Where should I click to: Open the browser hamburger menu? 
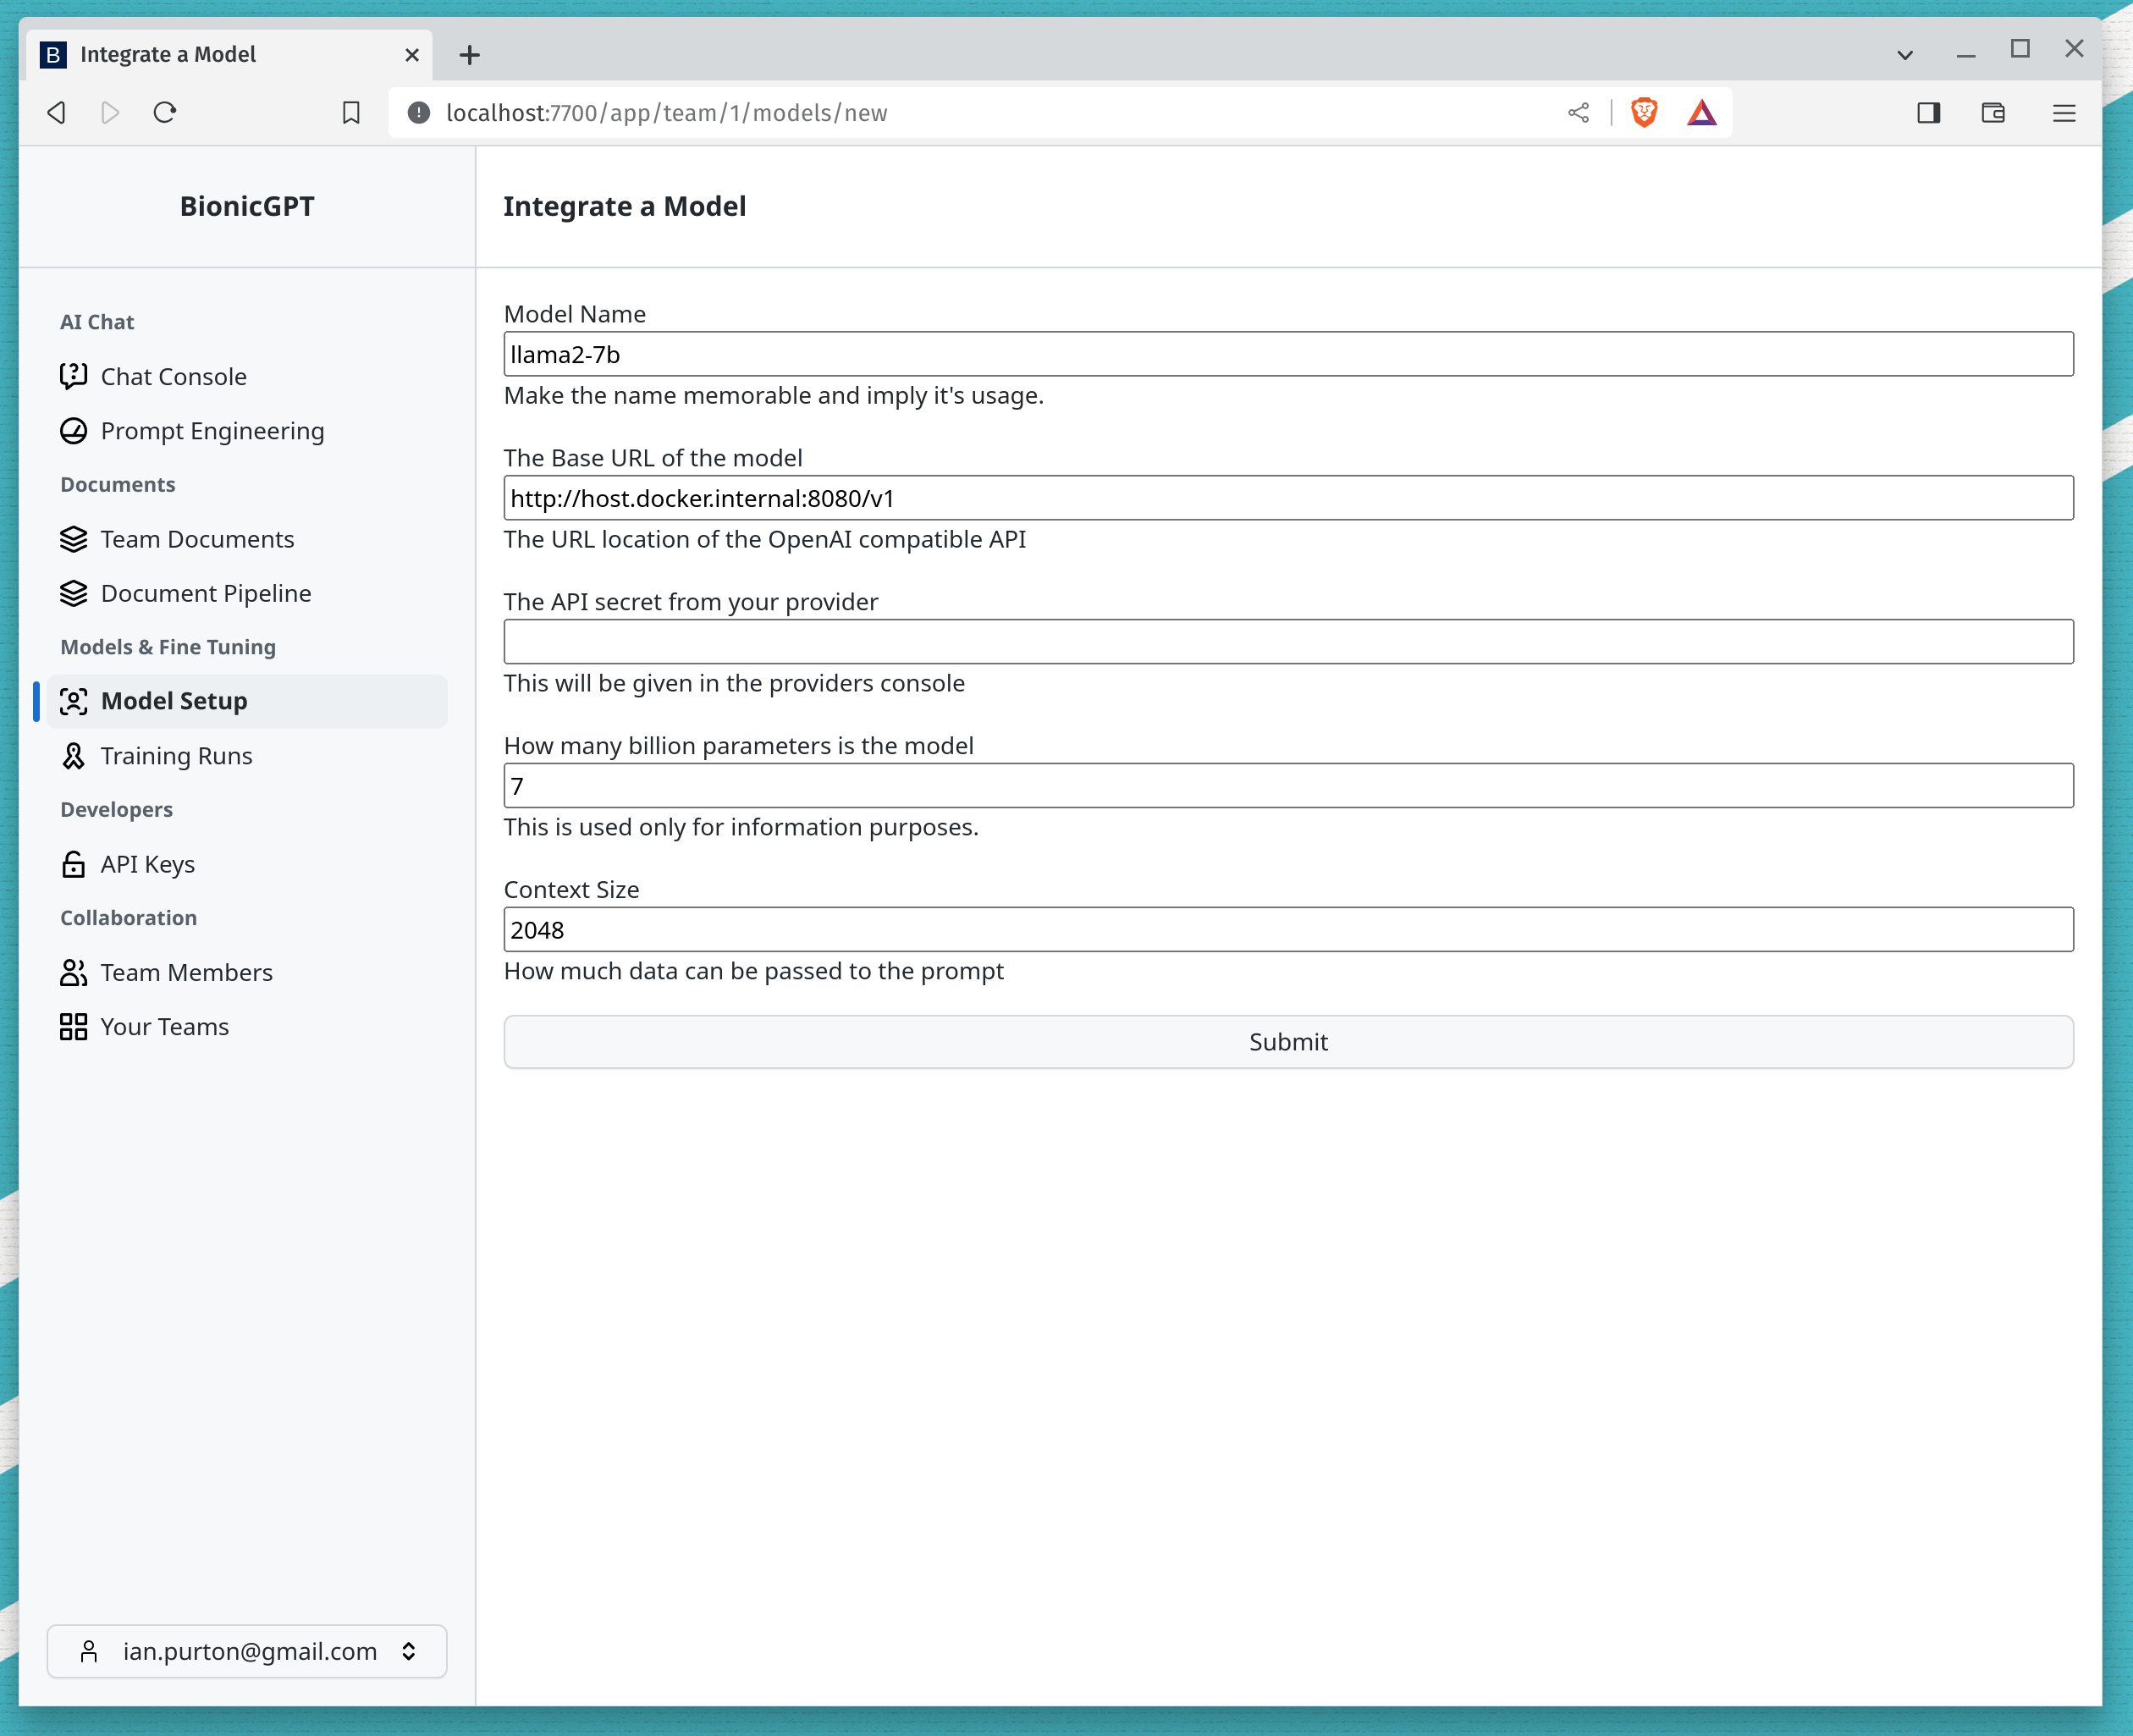pos(2064,113)
